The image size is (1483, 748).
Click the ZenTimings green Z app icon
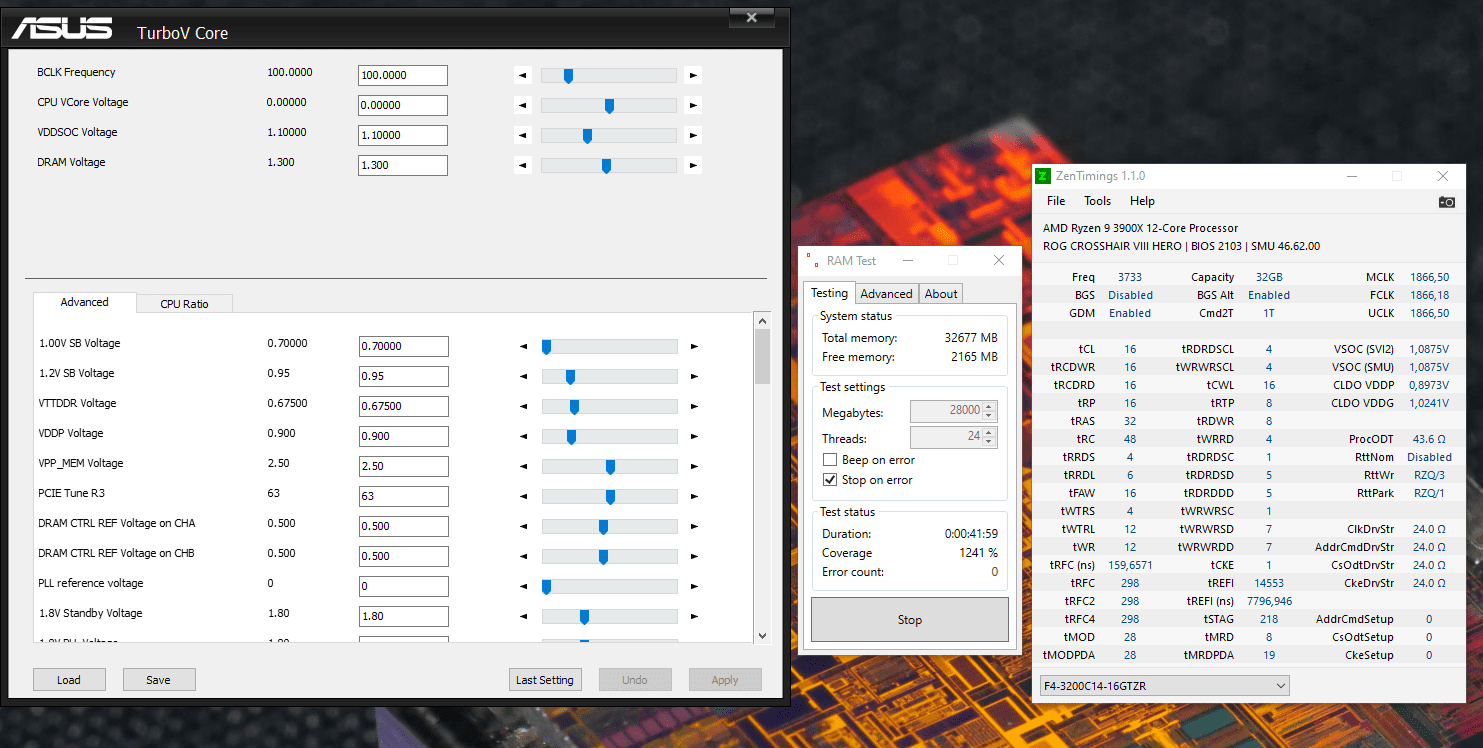1044,176
